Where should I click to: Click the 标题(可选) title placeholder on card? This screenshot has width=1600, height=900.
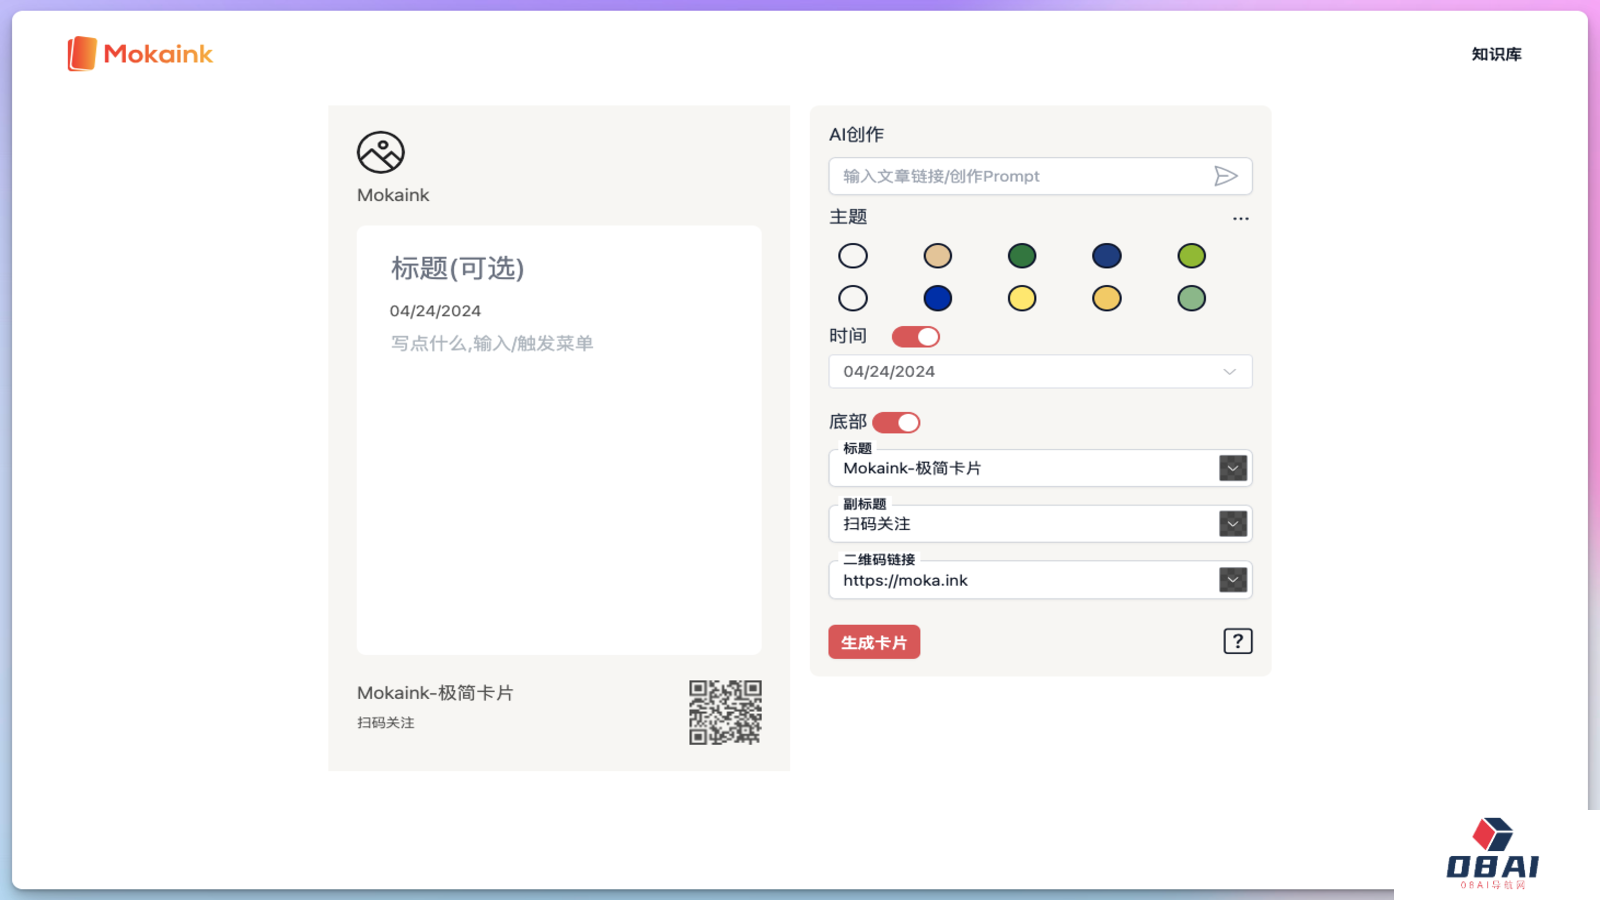pos(457,268)
